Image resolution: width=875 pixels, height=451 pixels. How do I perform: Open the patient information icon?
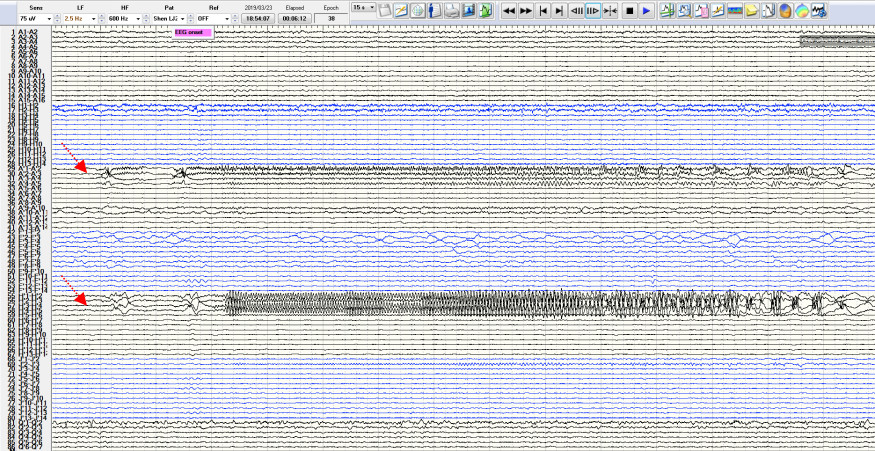434,11
